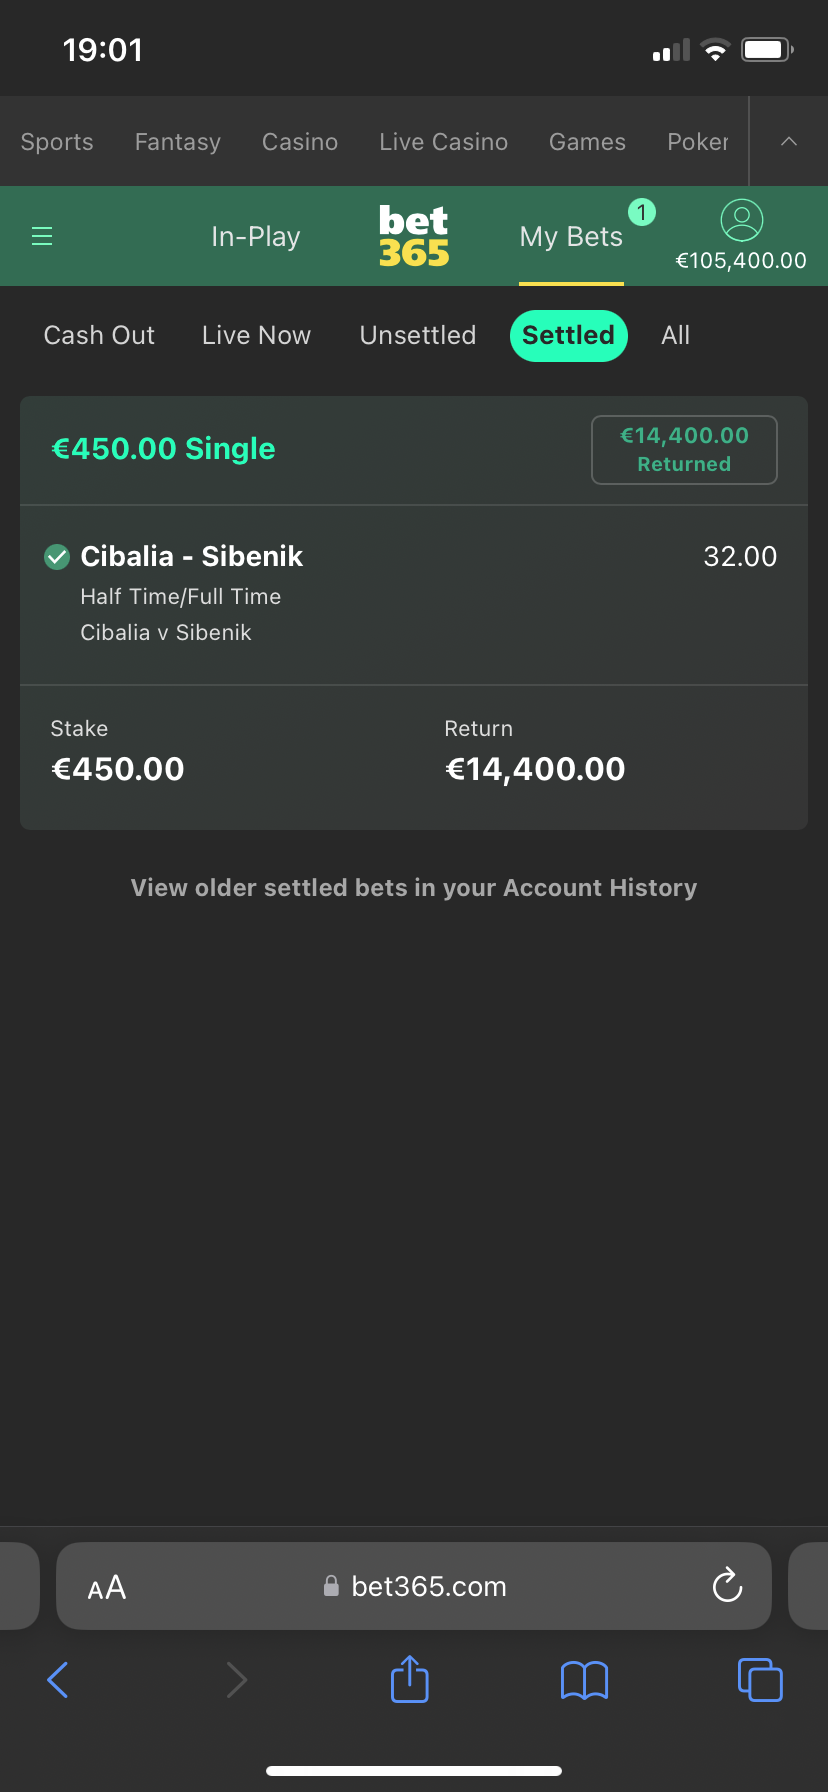
Task: Select the Settled filter pill
Action: click(x=568, y=335)
